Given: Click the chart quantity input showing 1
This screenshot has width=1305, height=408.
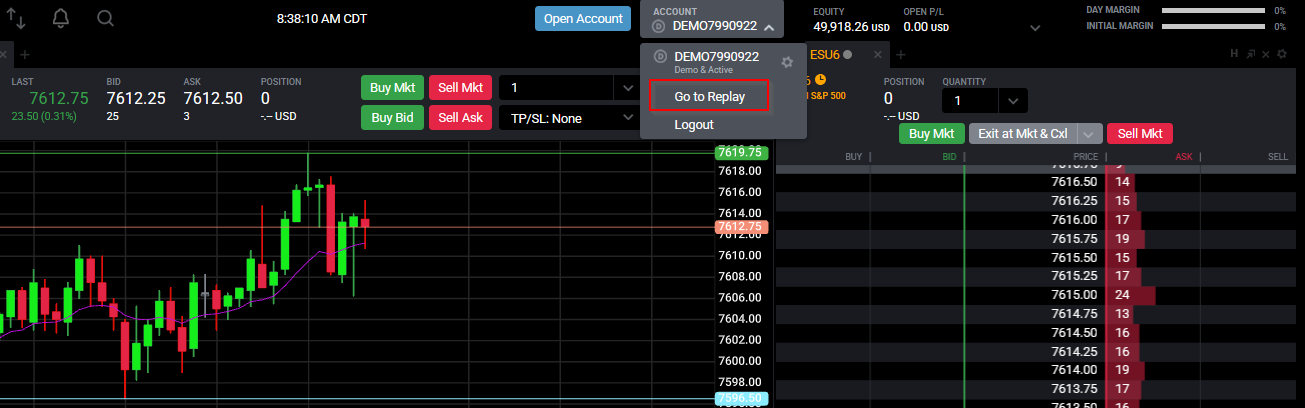Looking at the screenshot, I should pyautogui.click(x=558, y=88).
